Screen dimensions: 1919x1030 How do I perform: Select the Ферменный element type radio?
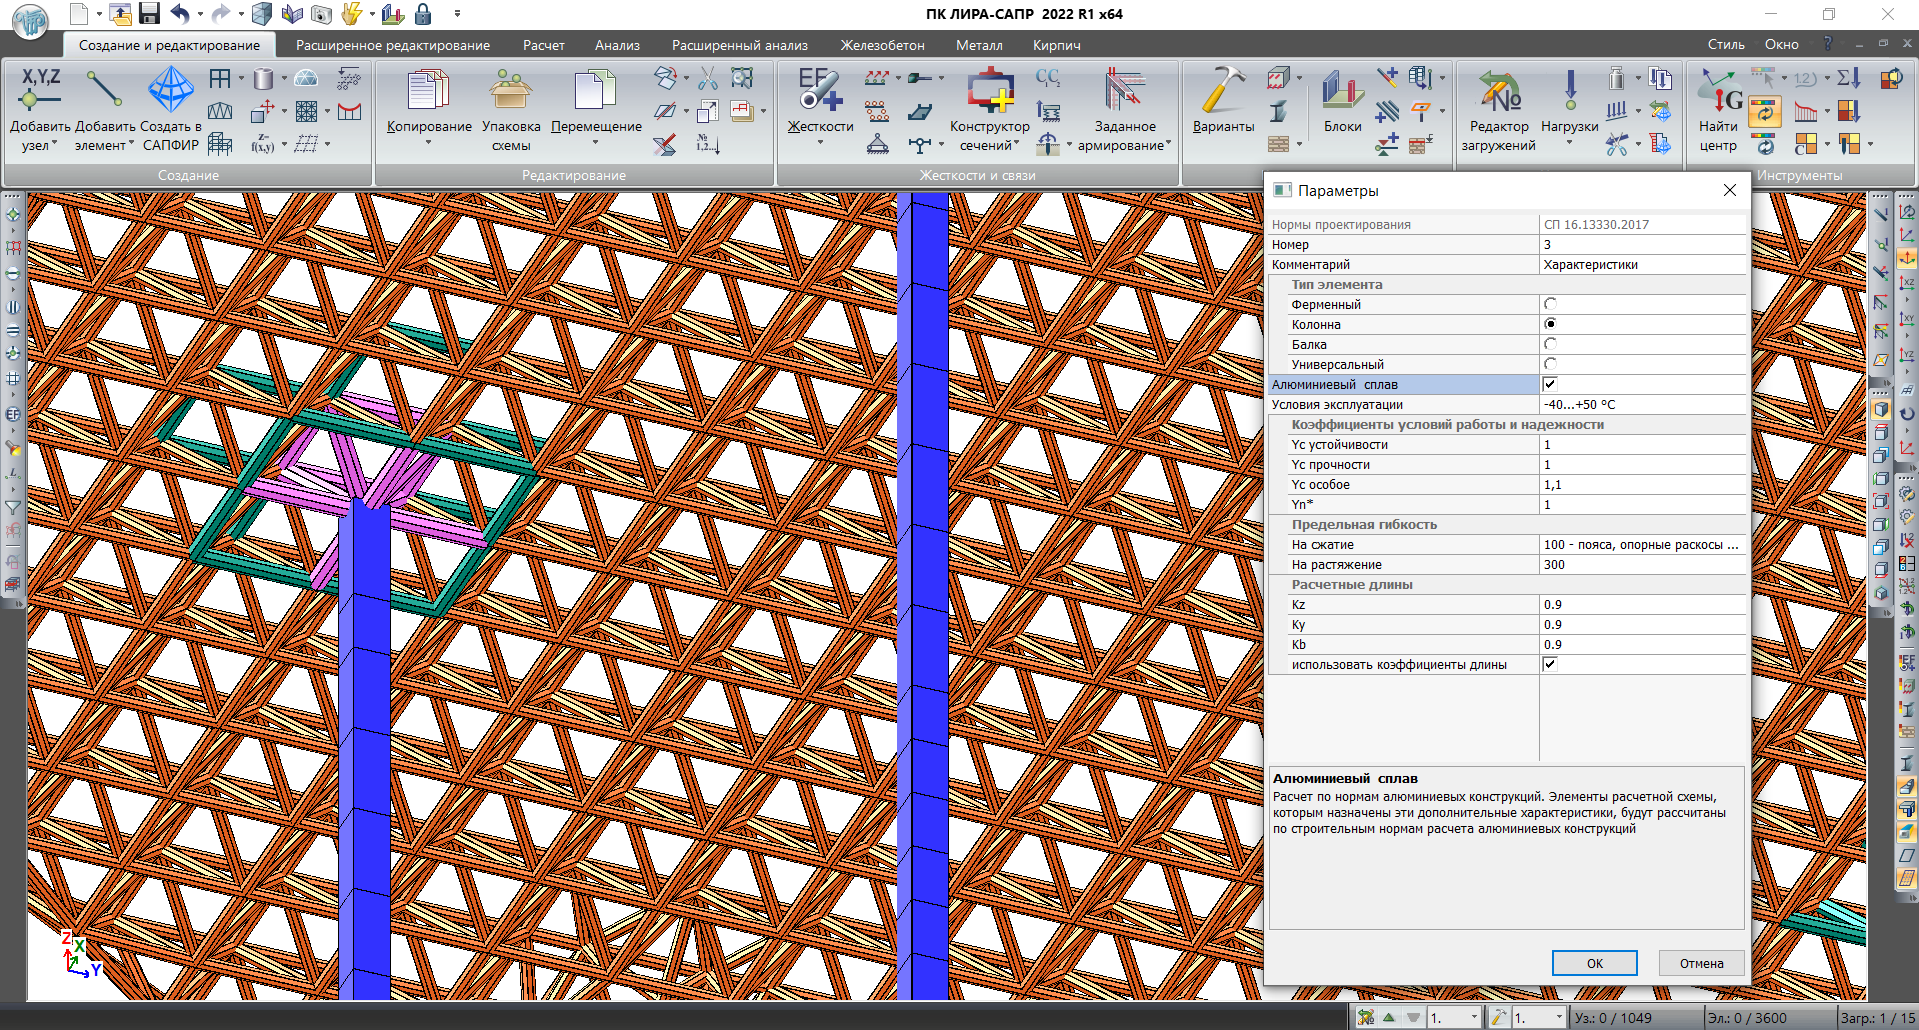(1550, 304)
